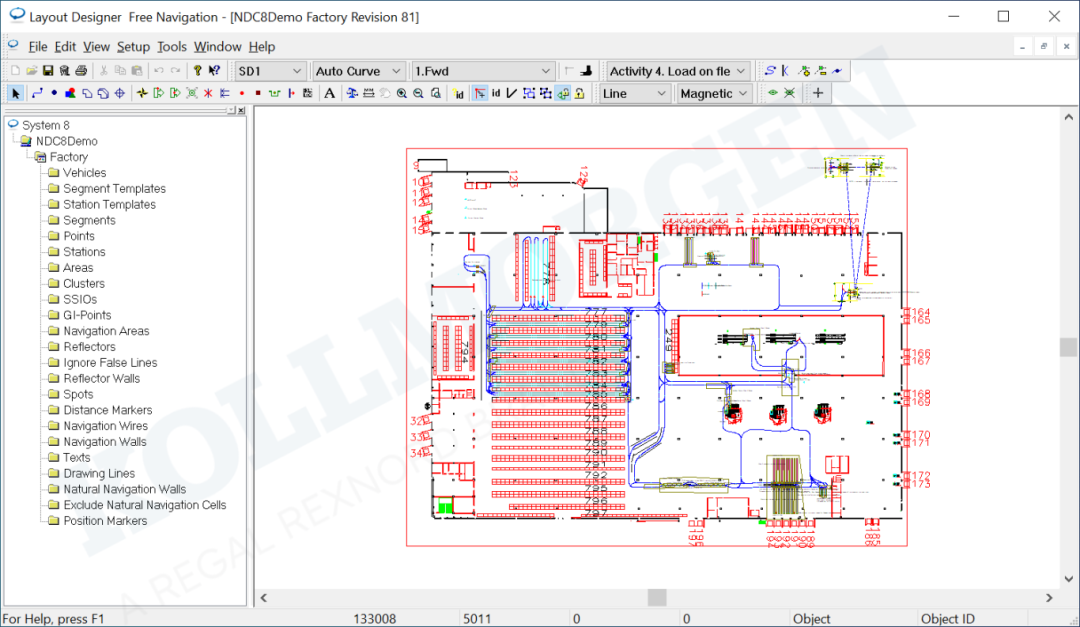The height and width of the screenshot is (627, 1080).
Task: Click the horizontal scrollbar thumb
Action: [656, 598]
